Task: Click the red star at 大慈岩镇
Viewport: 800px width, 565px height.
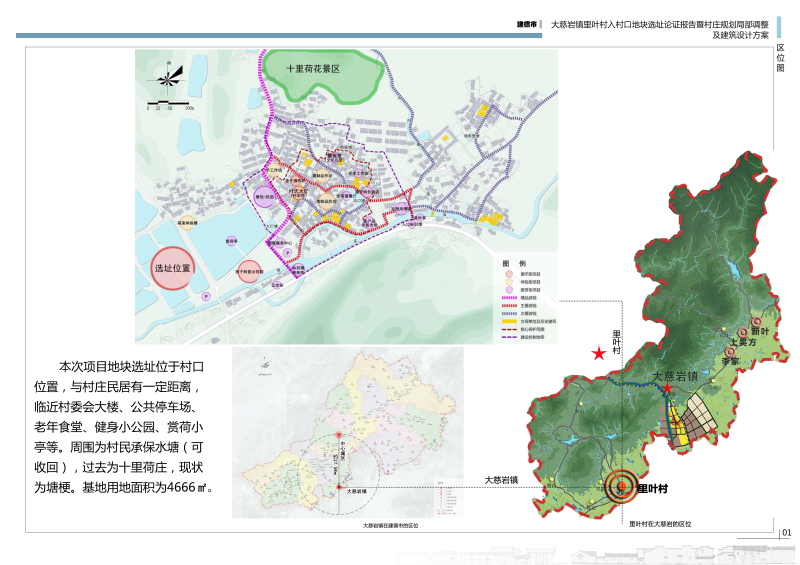Action: tap(668, 387)
